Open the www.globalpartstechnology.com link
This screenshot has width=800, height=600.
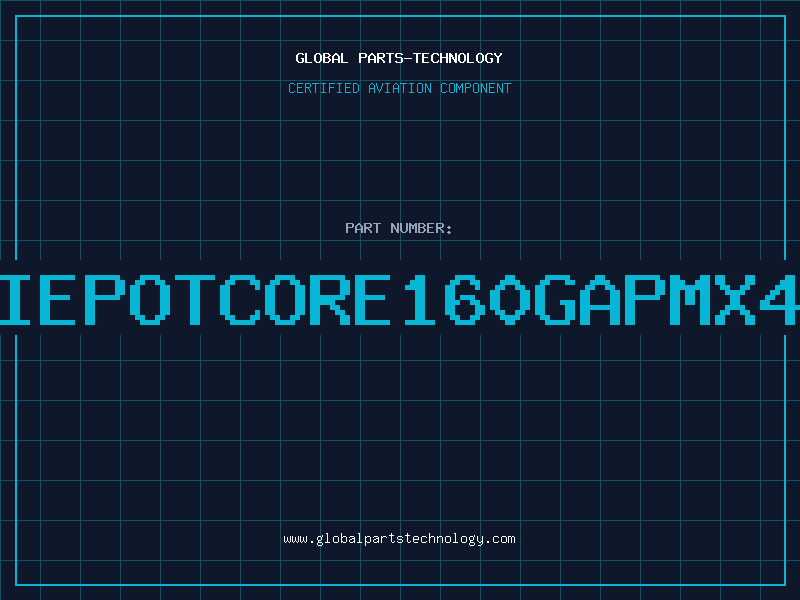tap(399, 539)
